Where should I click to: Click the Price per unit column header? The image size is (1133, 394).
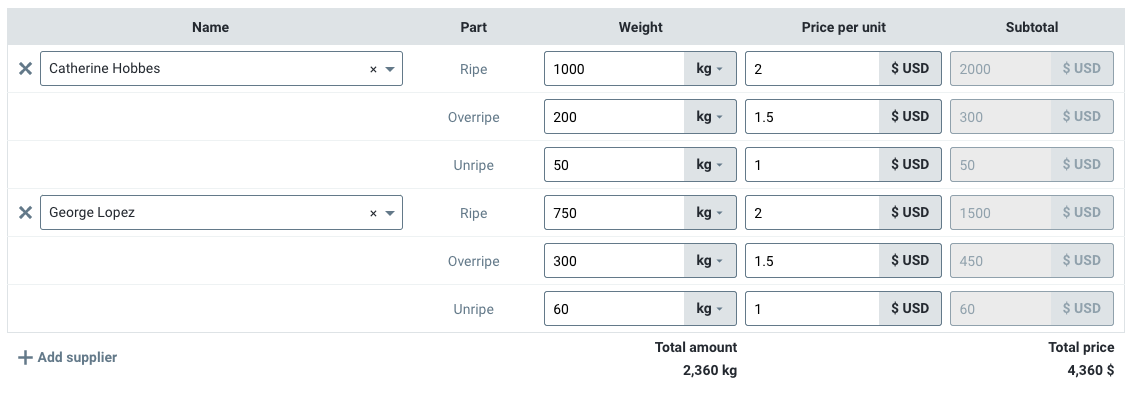point(843,27)
